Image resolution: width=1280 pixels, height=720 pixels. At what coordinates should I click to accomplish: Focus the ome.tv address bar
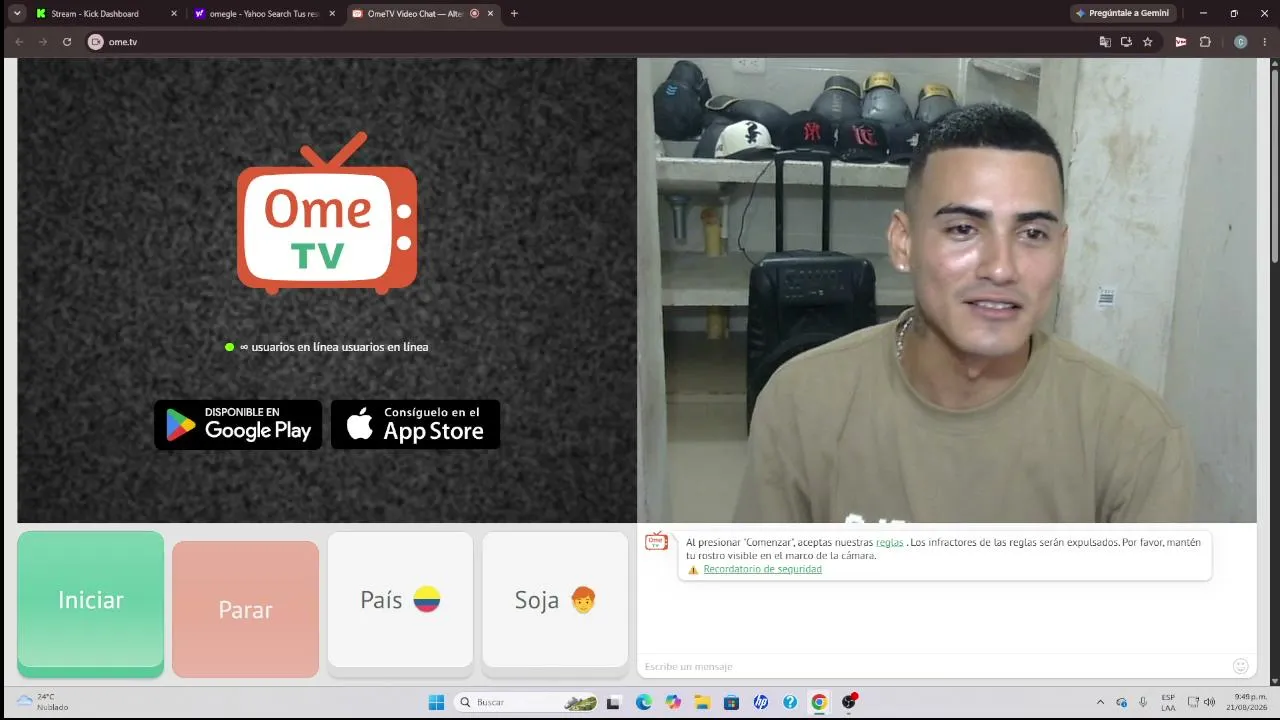[x=590, y=42]
